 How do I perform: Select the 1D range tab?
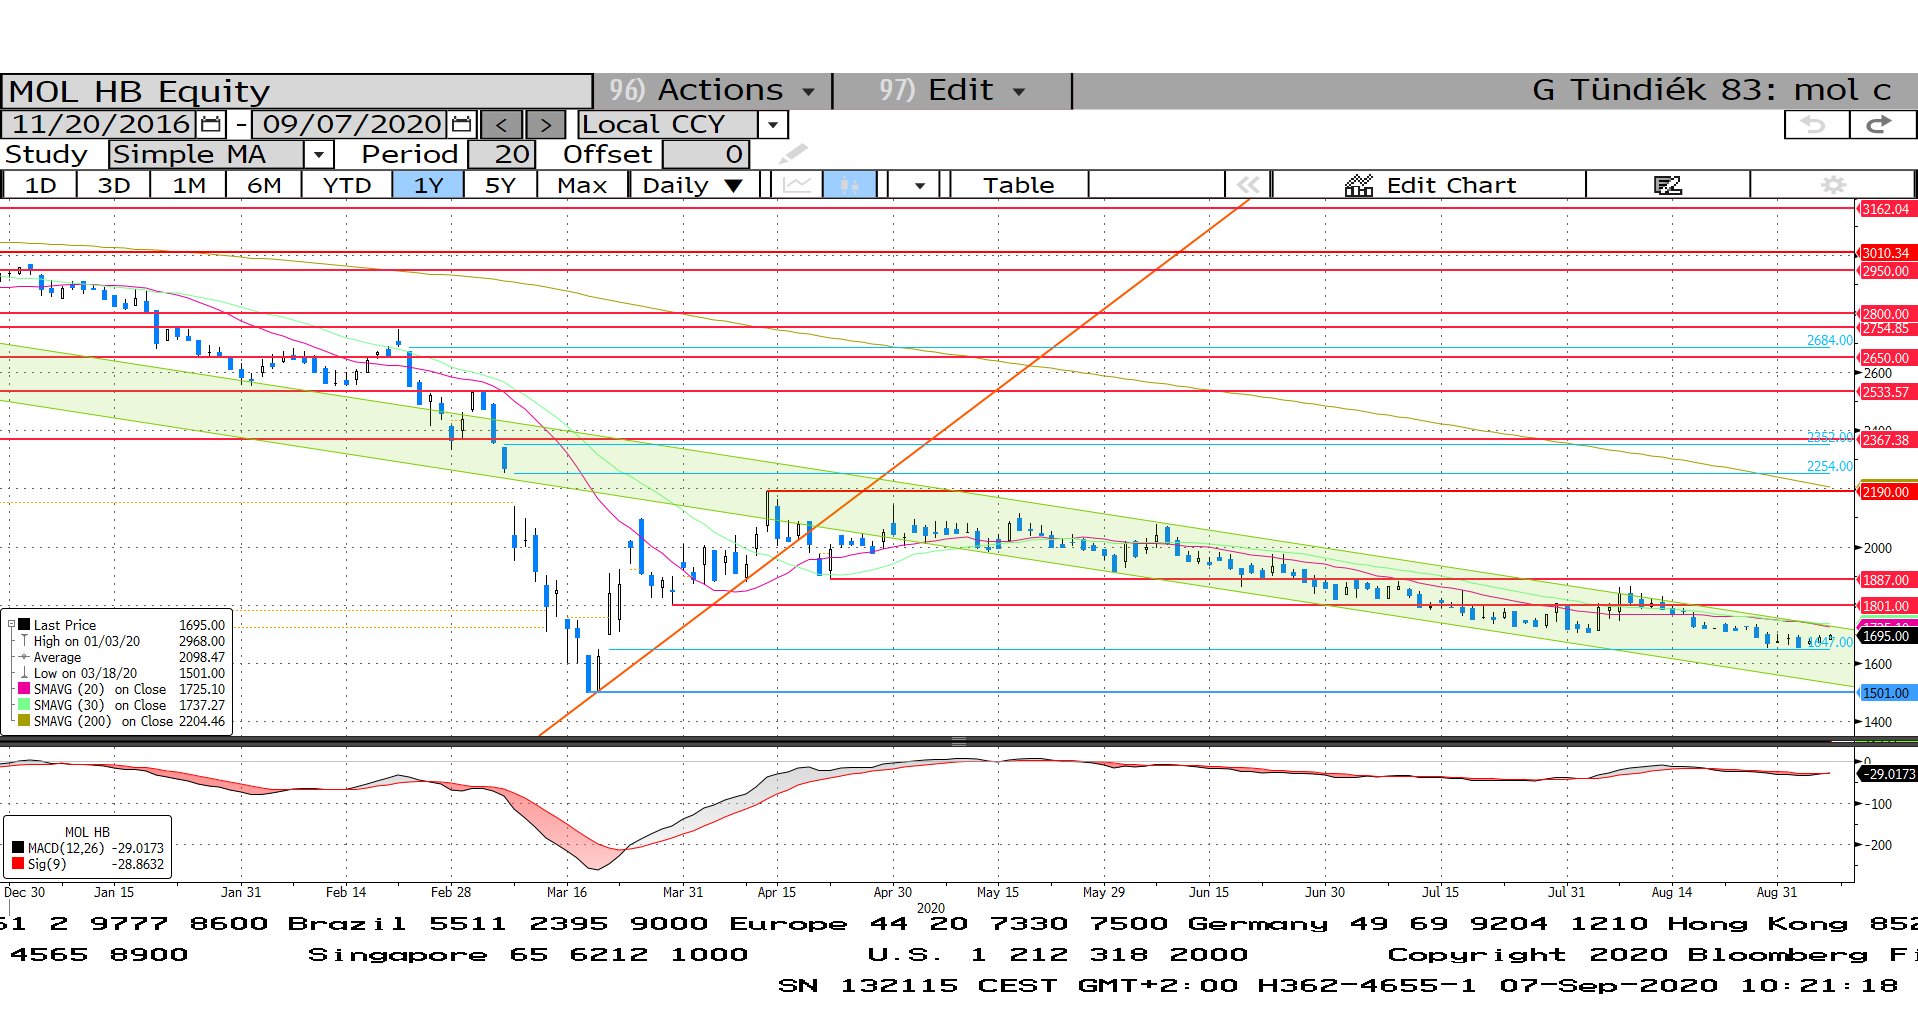tap(40, 185)
